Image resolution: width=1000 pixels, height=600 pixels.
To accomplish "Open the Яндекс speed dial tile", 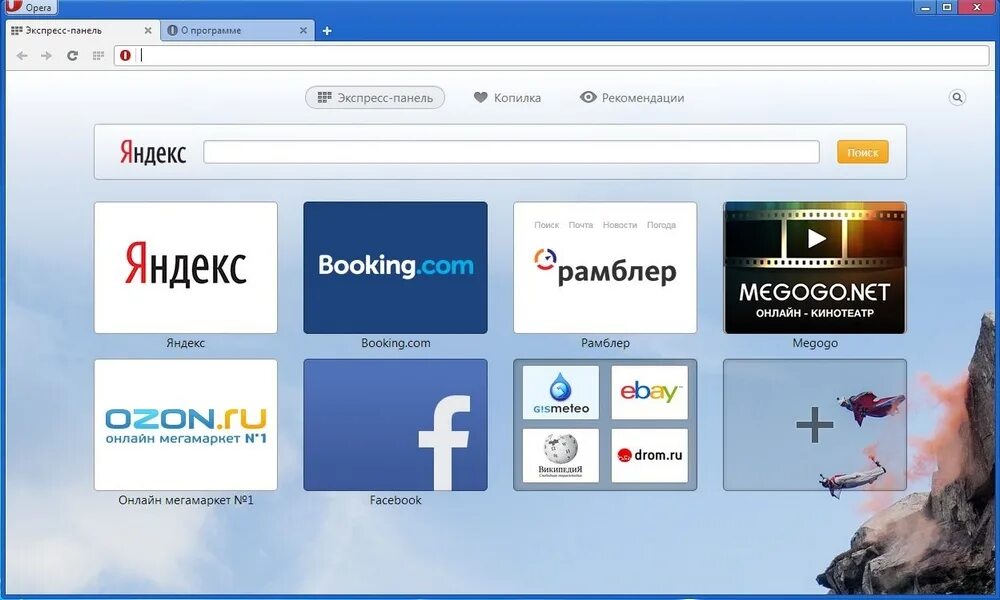I will [x=186, y=268].
